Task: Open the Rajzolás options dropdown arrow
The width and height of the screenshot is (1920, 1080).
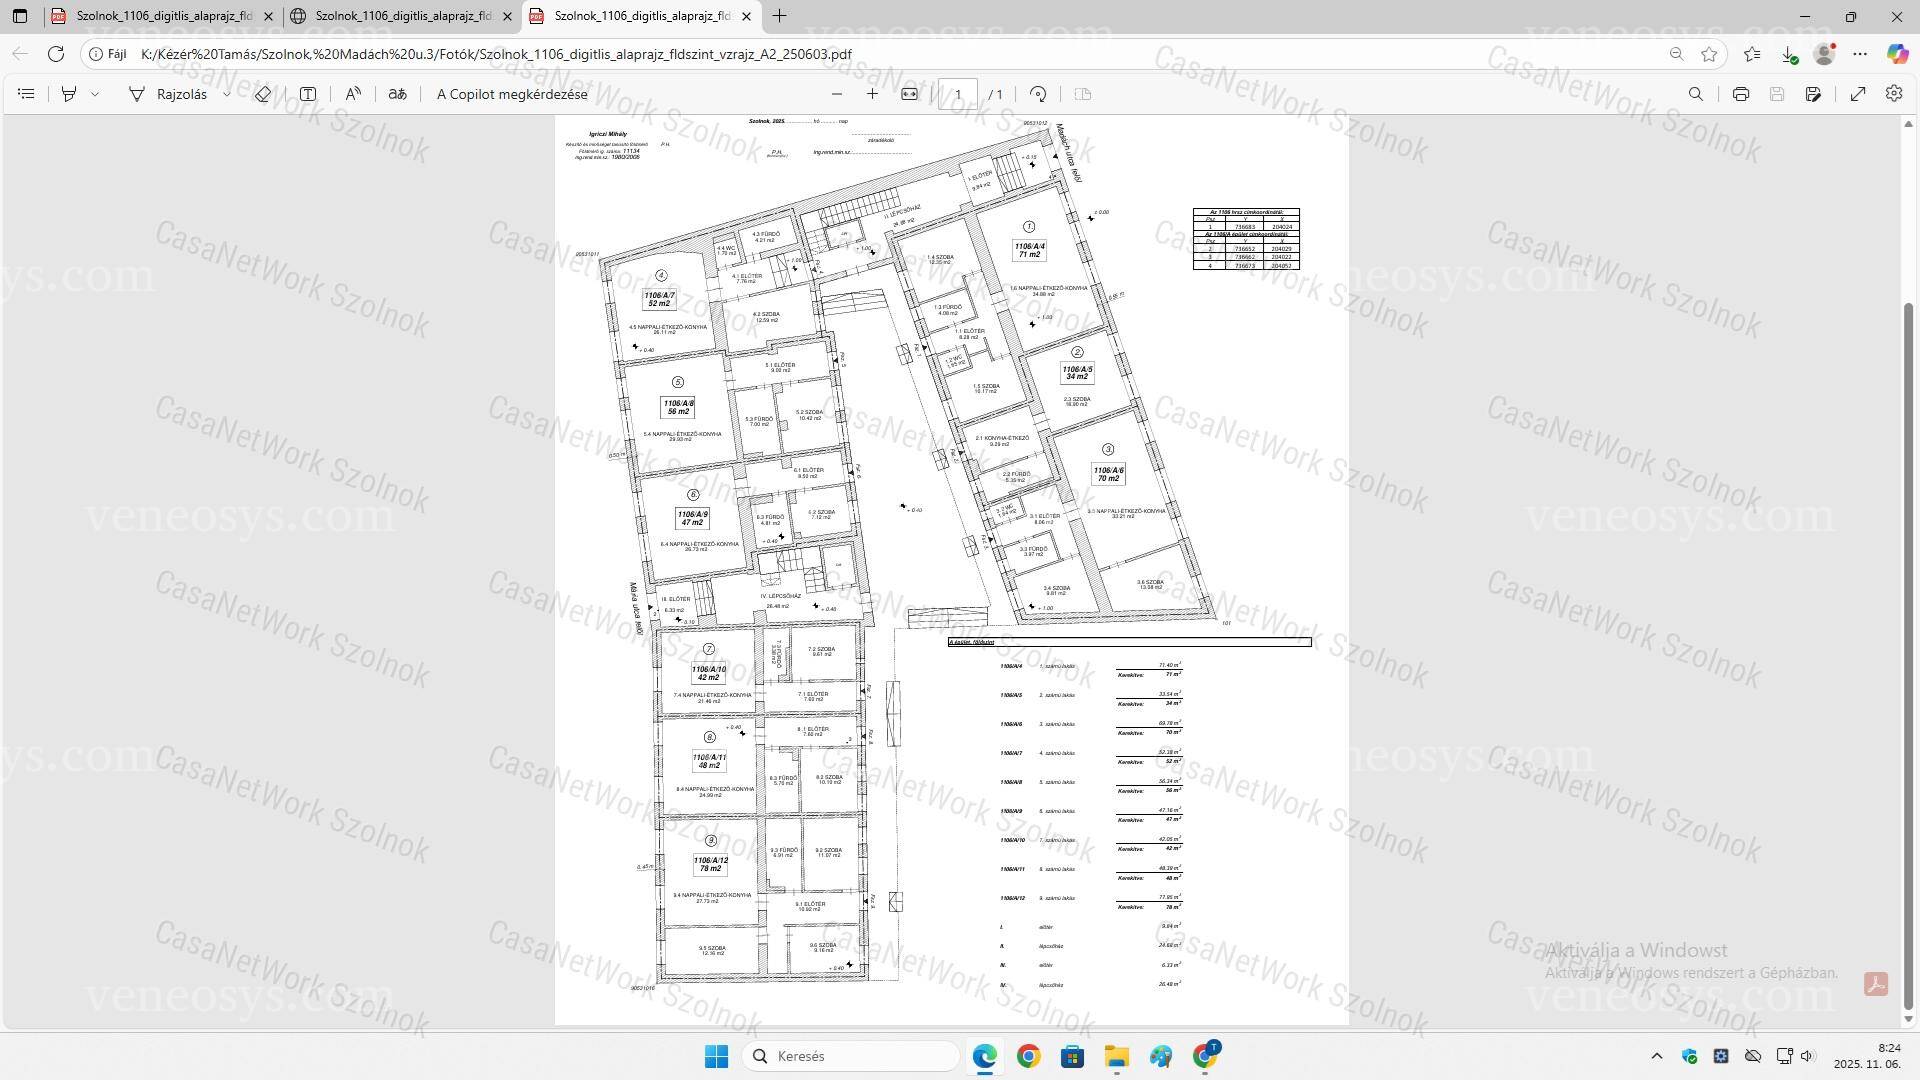Action: (227, 94)
